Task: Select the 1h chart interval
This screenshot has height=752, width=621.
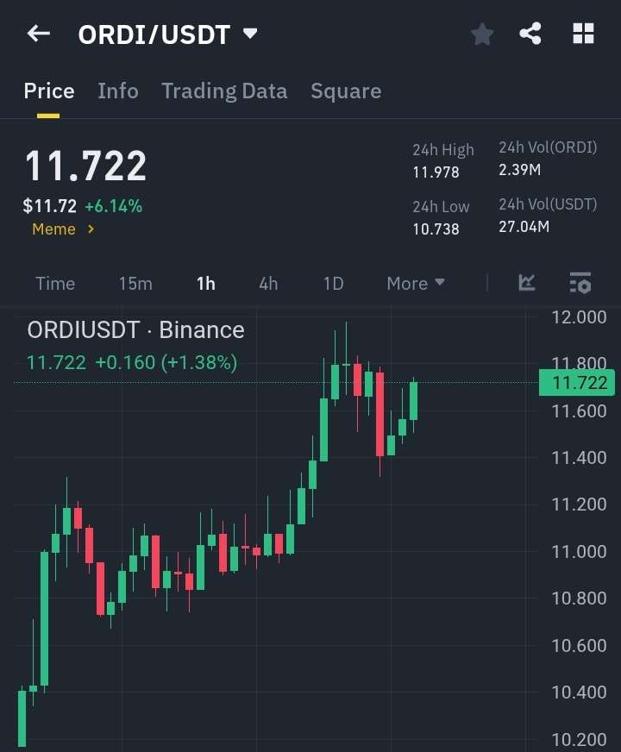Action: click(205, 283)
